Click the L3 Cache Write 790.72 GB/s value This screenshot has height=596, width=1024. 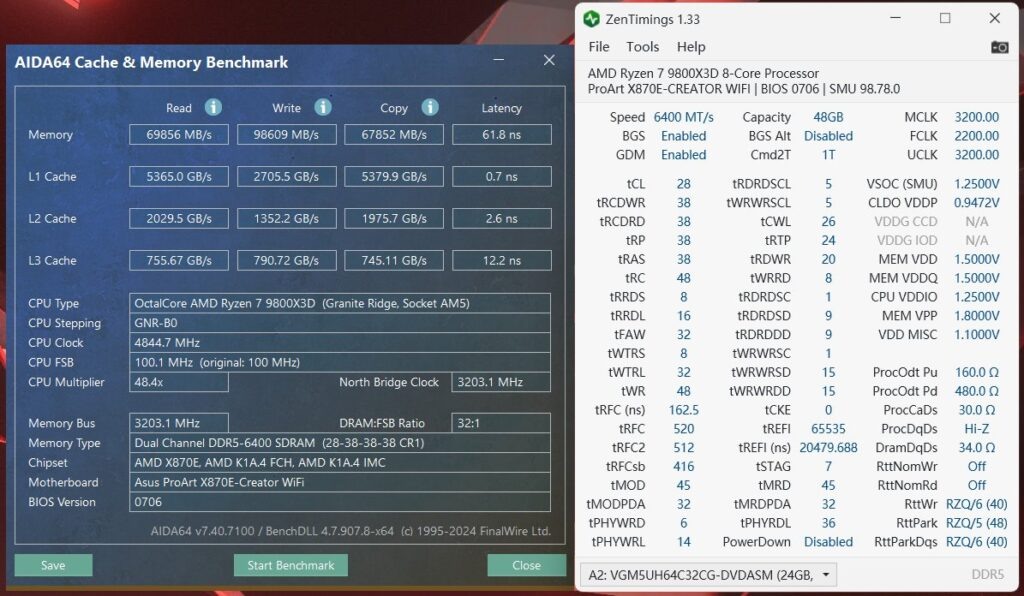click(286, 260)
